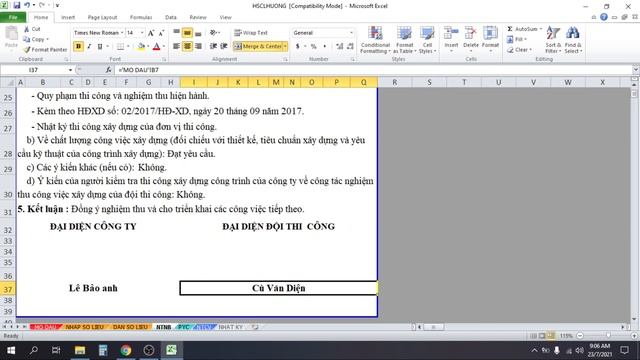Toggle Align Text Left

point(176,47)
